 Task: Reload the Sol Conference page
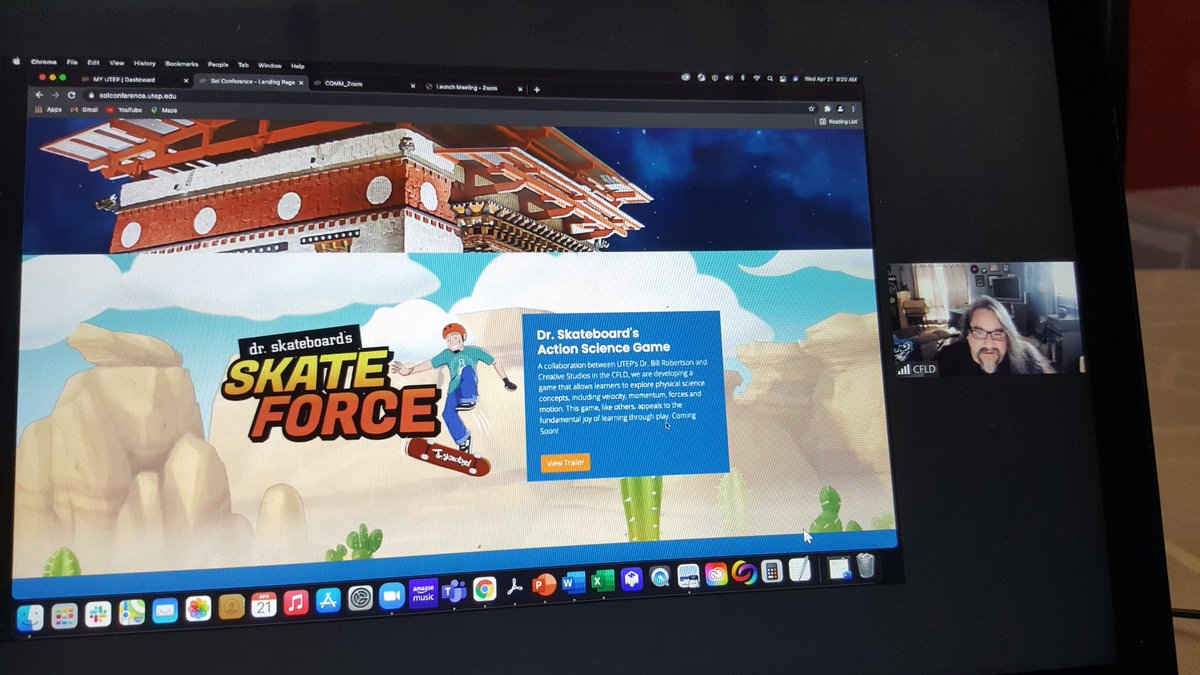click(71, 94)
